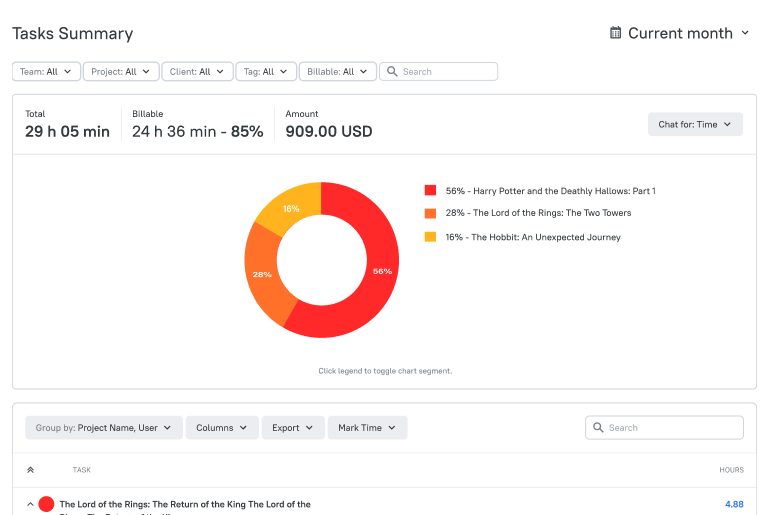Collapse the Return of the King row
The height and width of the screenshot is (515, 776).
coord(30,504)
